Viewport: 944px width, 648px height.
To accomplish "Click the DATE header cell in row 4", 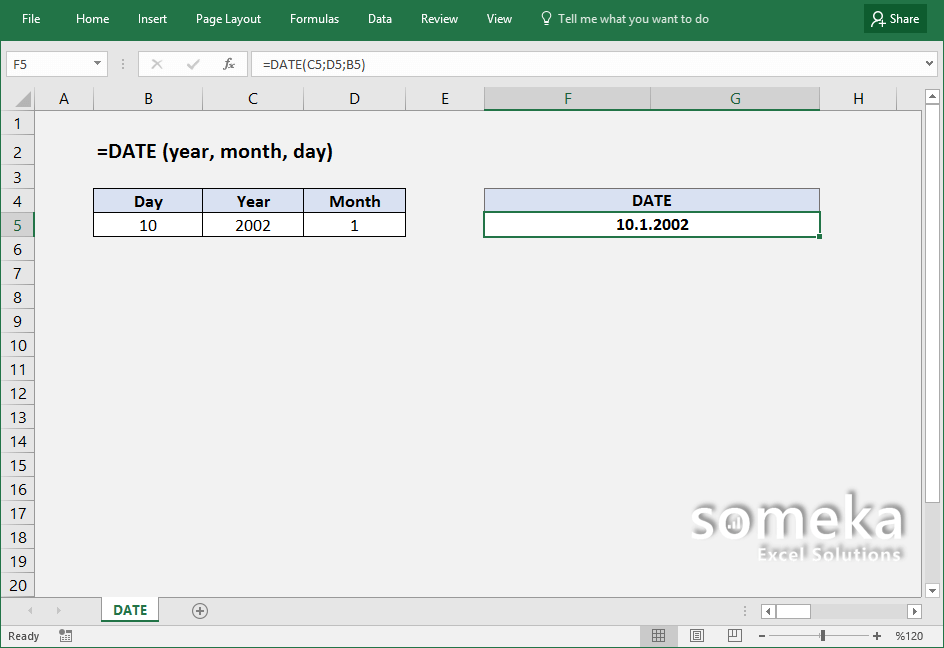I will (x=652, y=201).
